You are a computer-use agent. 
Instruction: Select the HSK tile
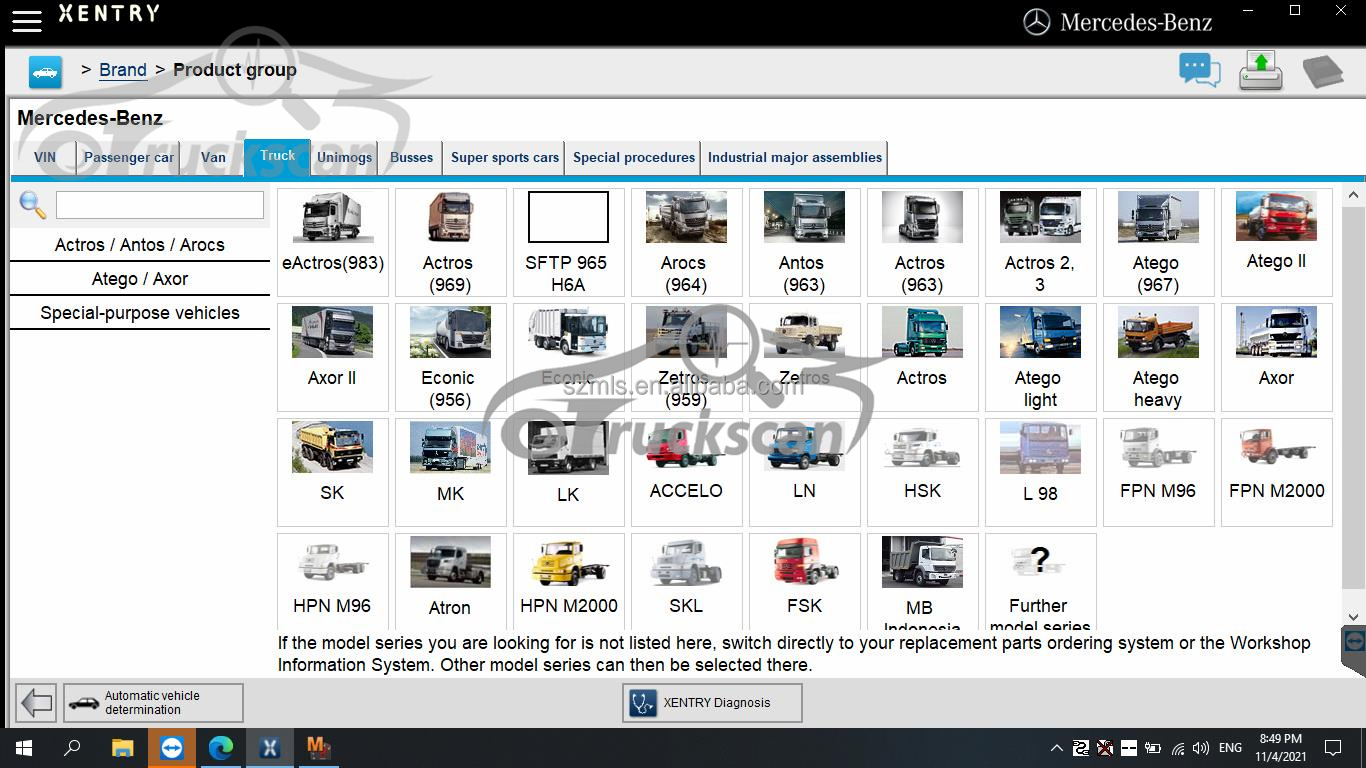(x=923, y=472)
